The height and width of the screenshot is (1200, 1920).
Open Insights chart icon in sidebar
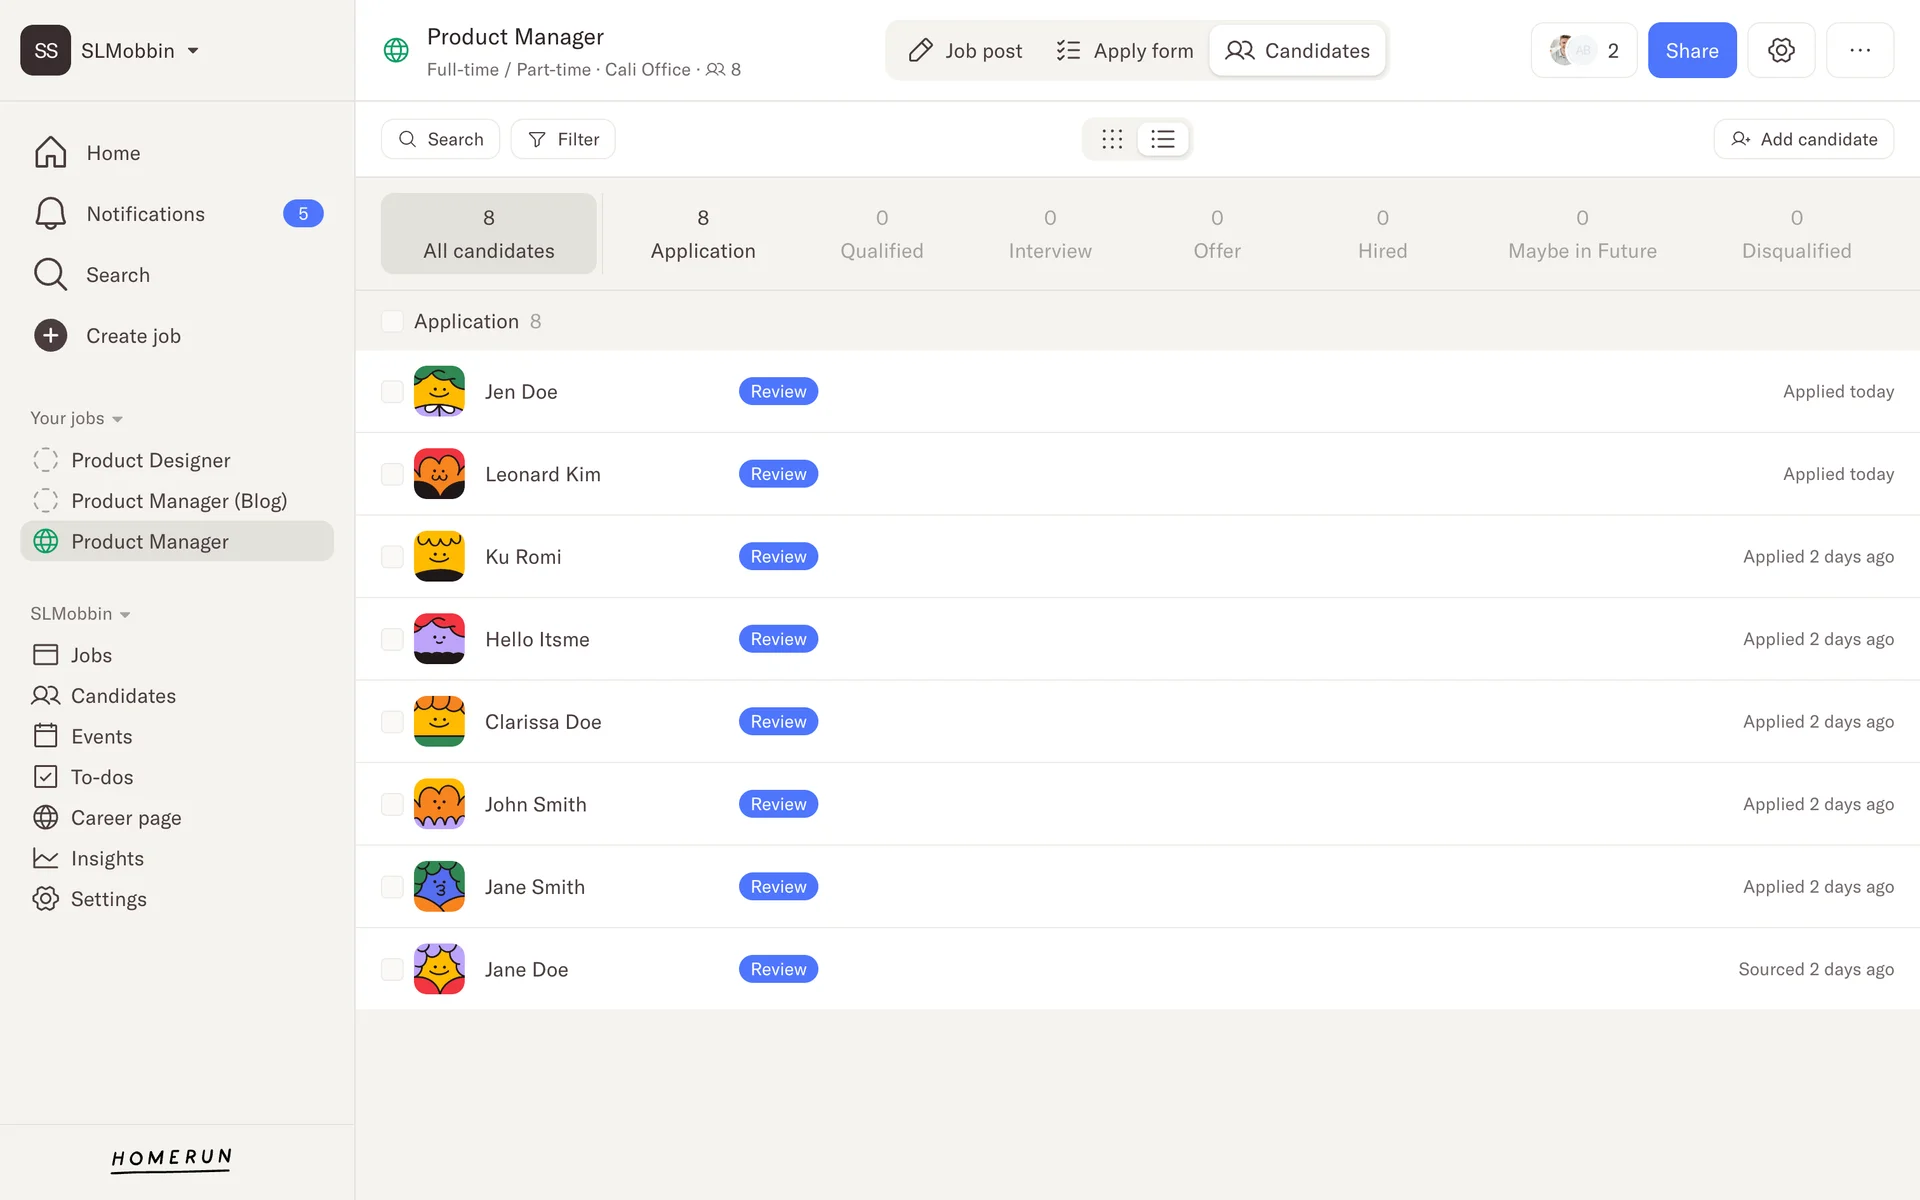pyautogui.click(x=46, y=858)
